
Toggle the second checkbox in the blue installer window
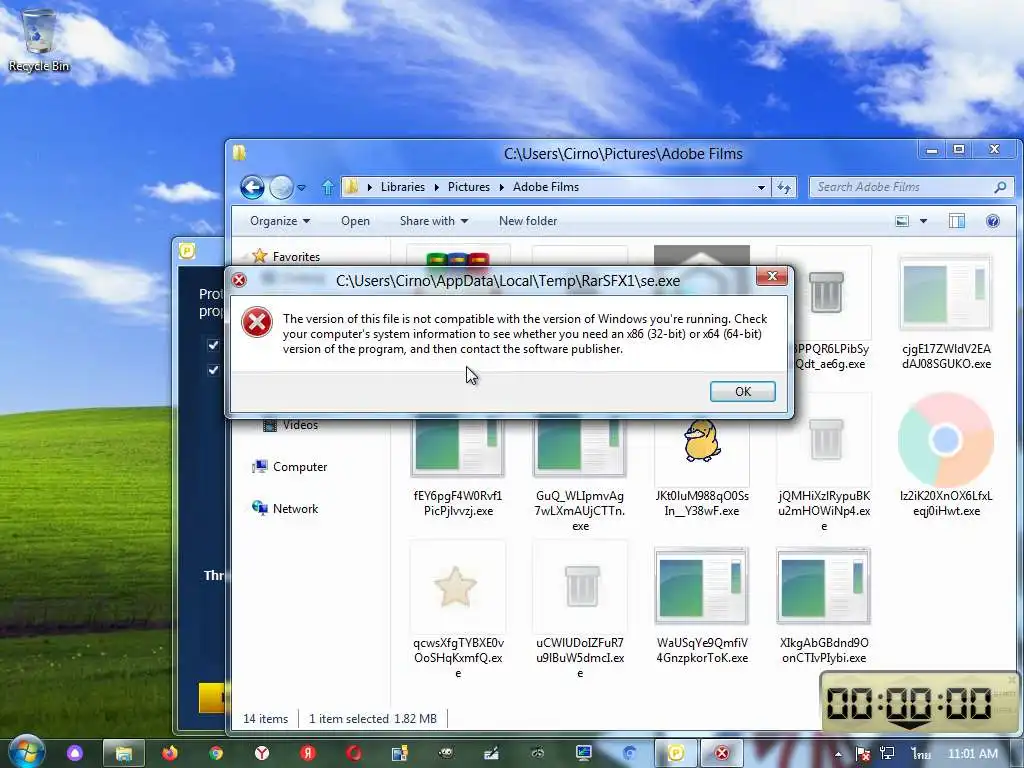tap(213, 370)
